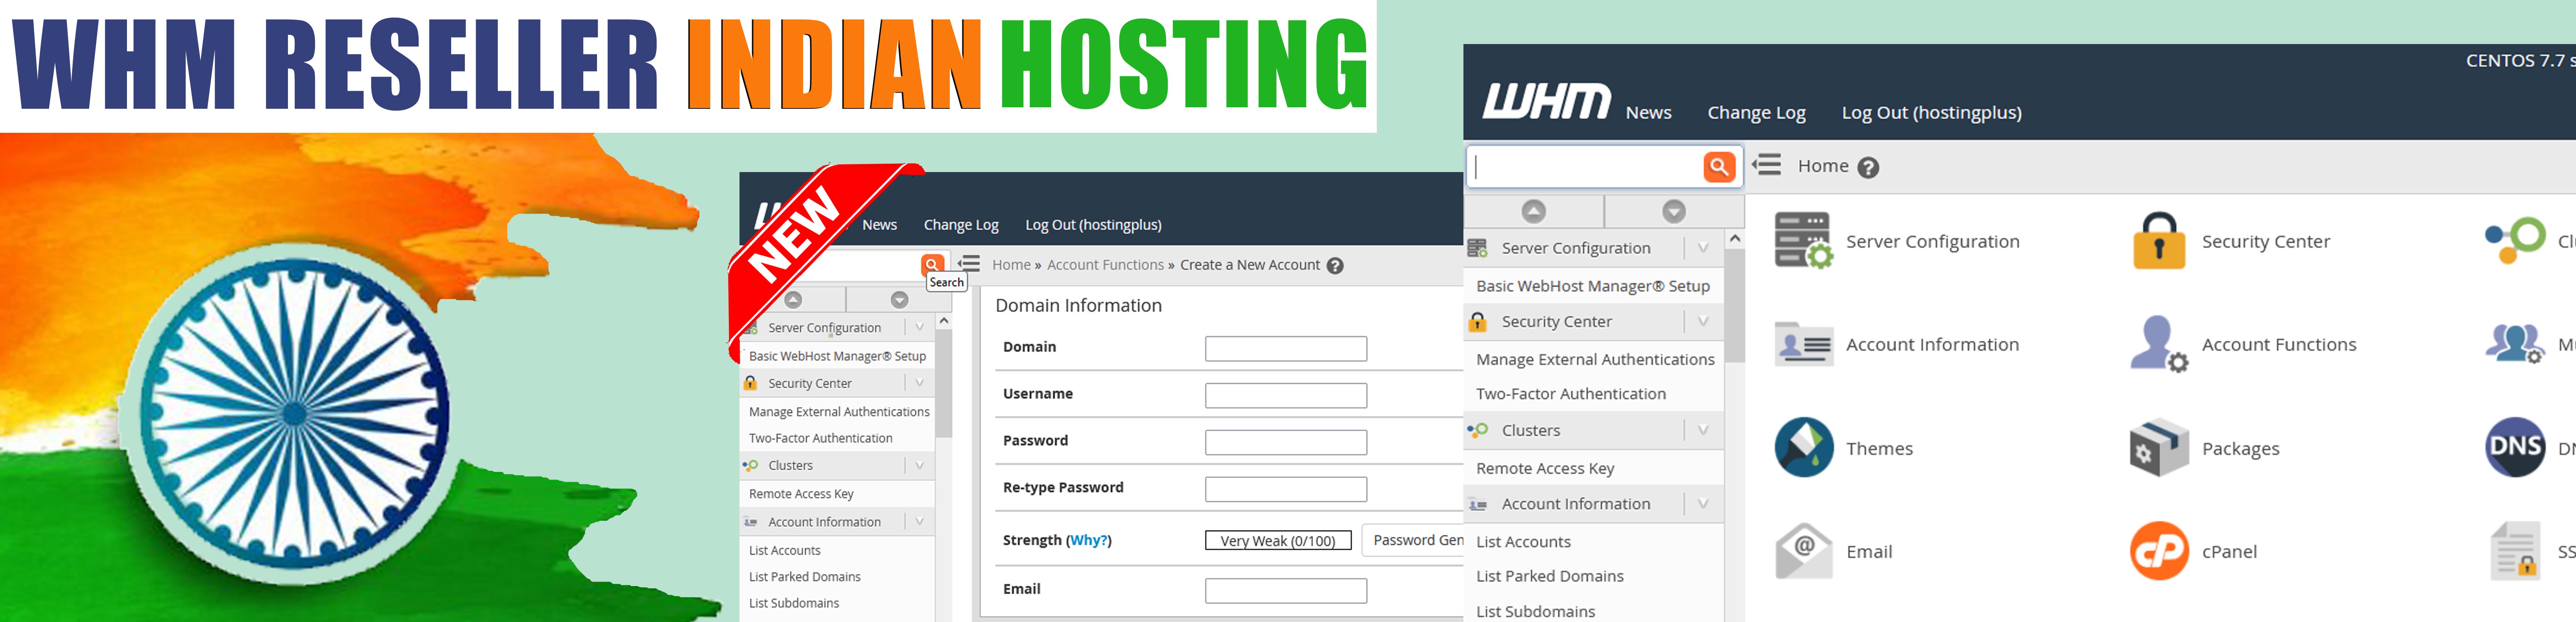Click Password Generator button
The width and height of the screenshot is (2576, 622).
[1414, 540]
